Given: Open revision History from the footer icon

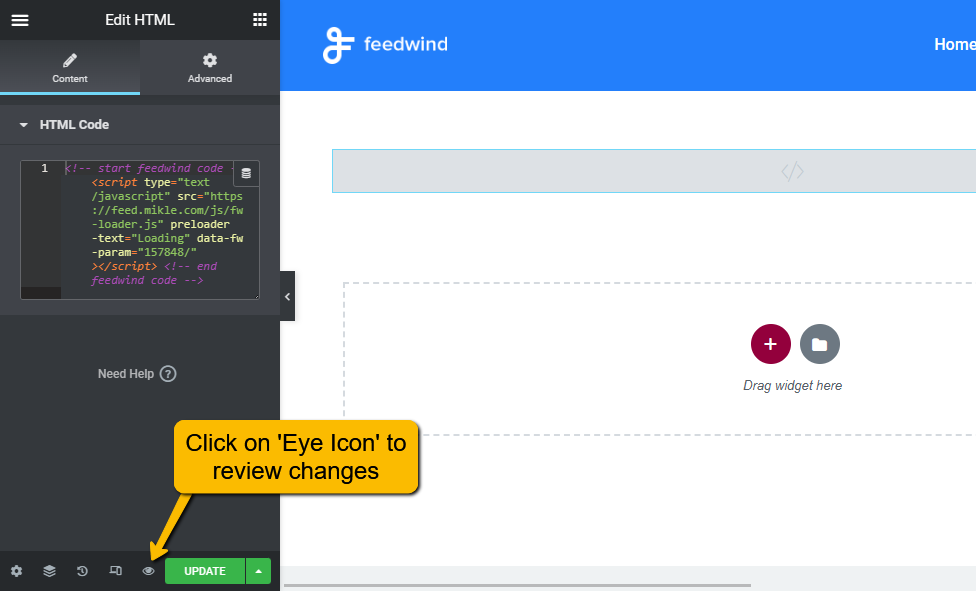Looking at the screenshot, I should pyautogui.click(x=81, y=570).
